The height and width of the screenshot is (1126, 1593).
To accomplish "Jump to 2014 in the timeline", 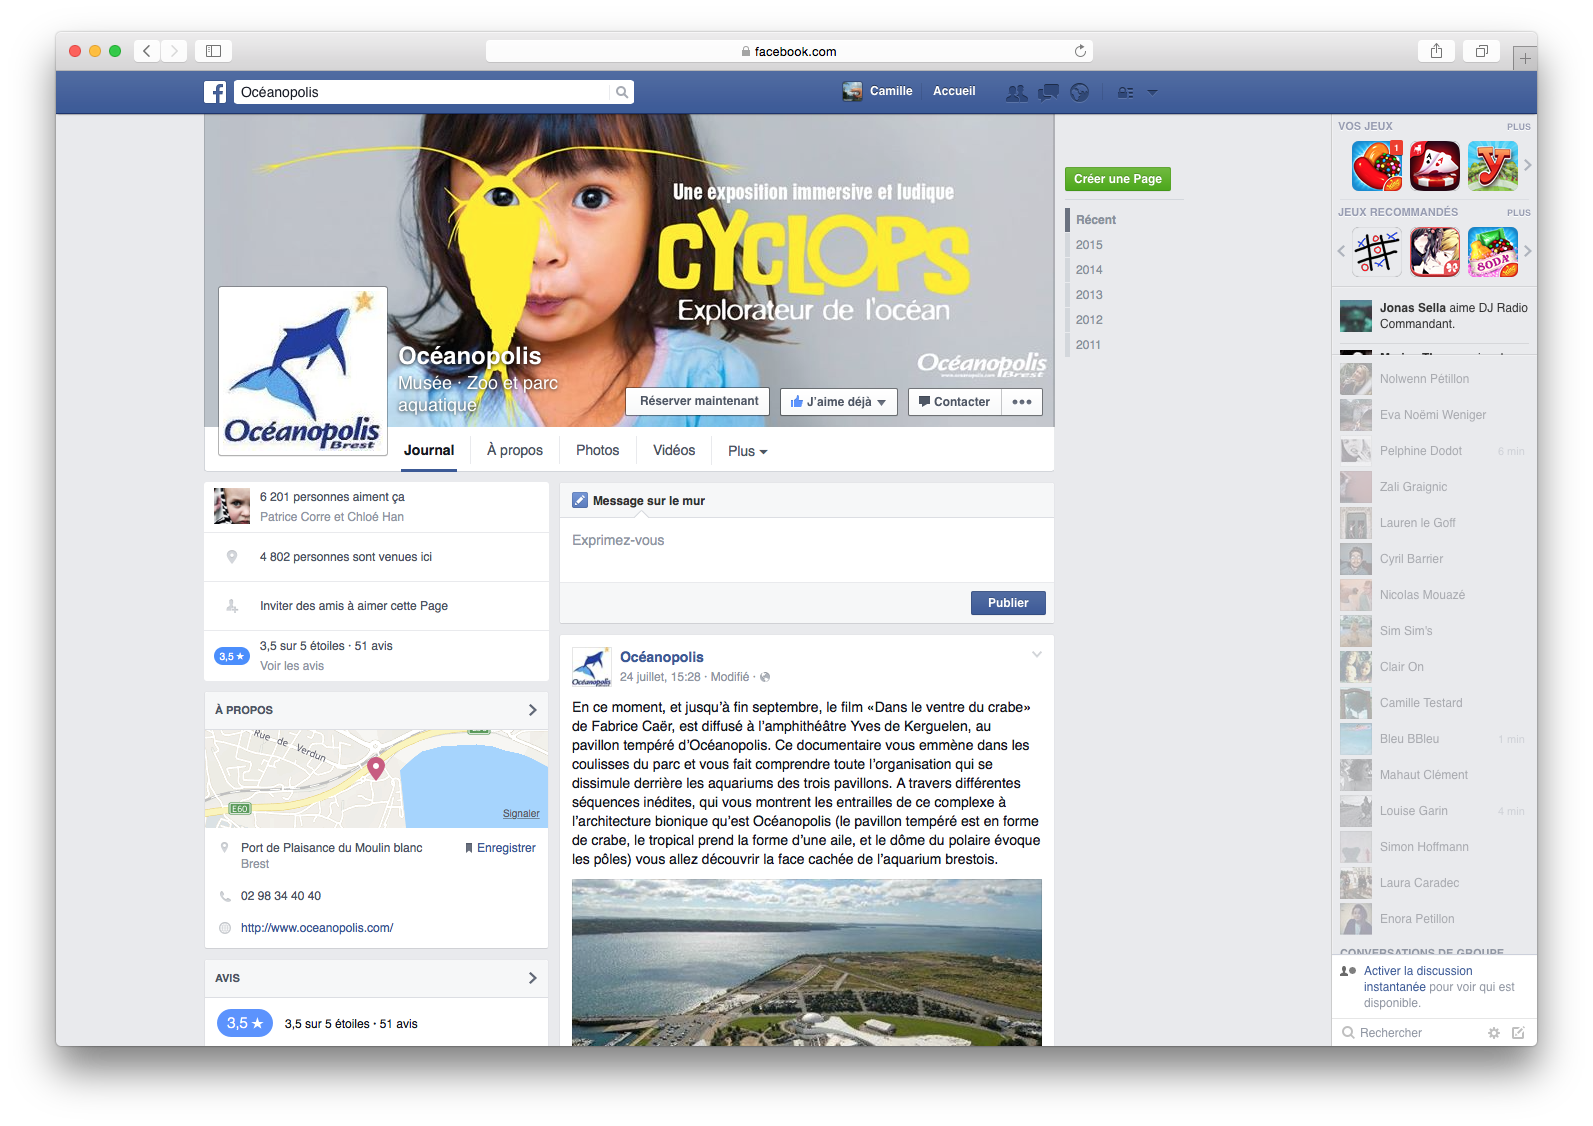I will [1089, 270].
